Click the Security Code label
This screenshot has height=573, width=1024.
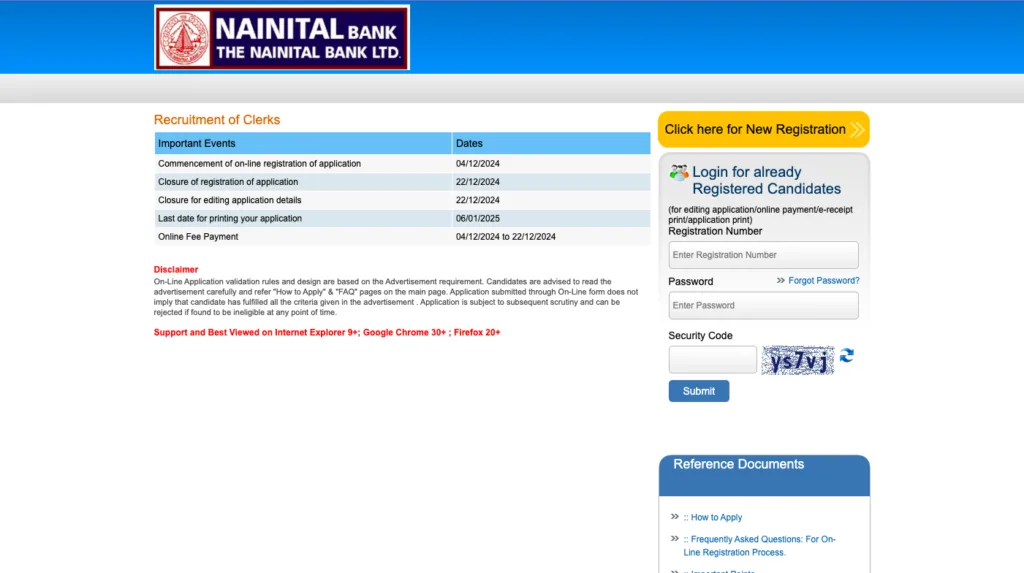pos(700,335)
